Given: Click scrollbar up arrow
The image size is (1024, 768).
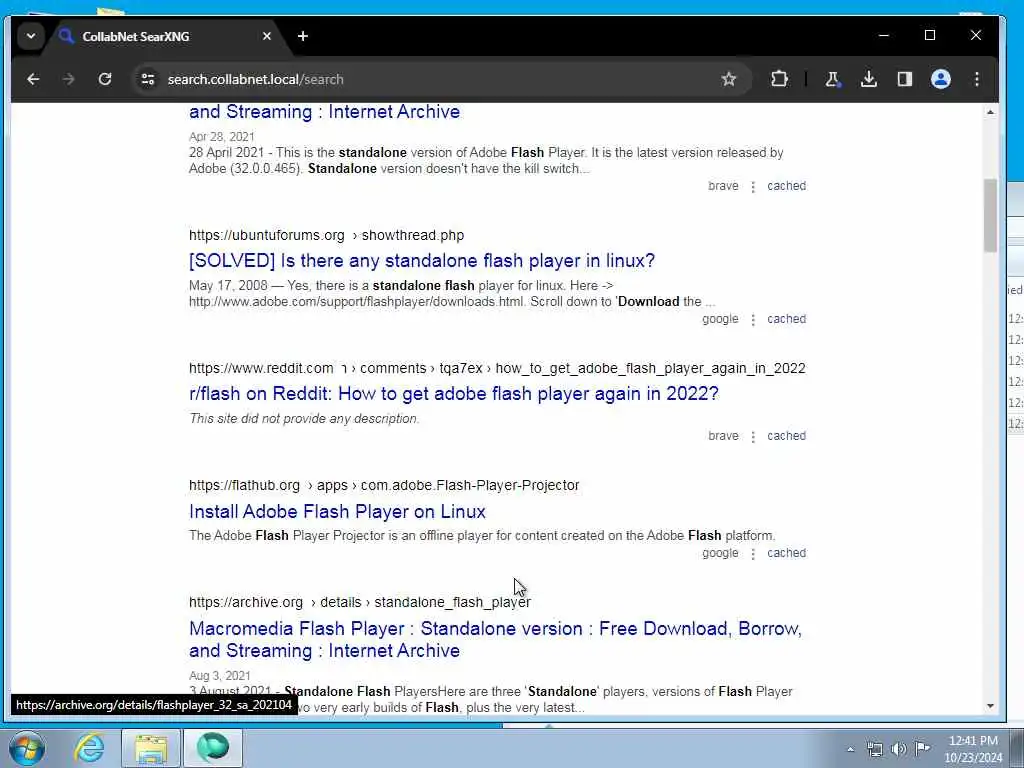Looking at the screenshot, I should pyautogui.click(x=991, y=112).
